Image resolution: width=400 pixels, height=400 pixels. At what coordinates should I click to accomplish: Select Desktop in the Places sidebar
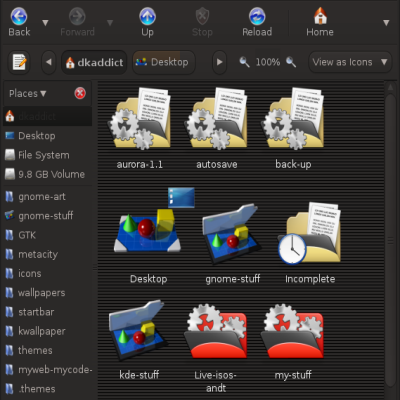(48, 136)
